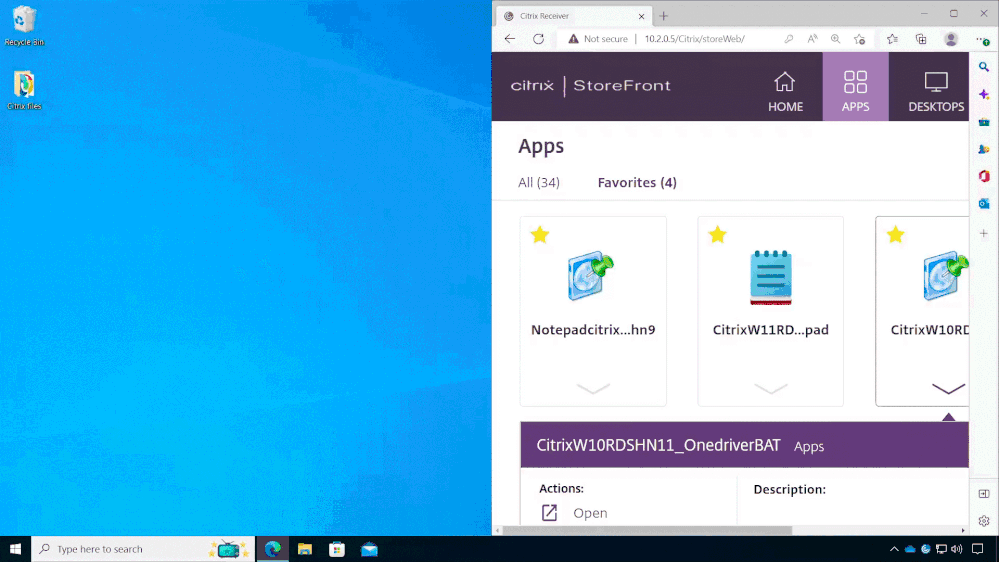Screen dimensions: 999x562
Task: Toggle the star on CitrixW11RD...pad
Action: pyautogui.click(x=717, y=234)
